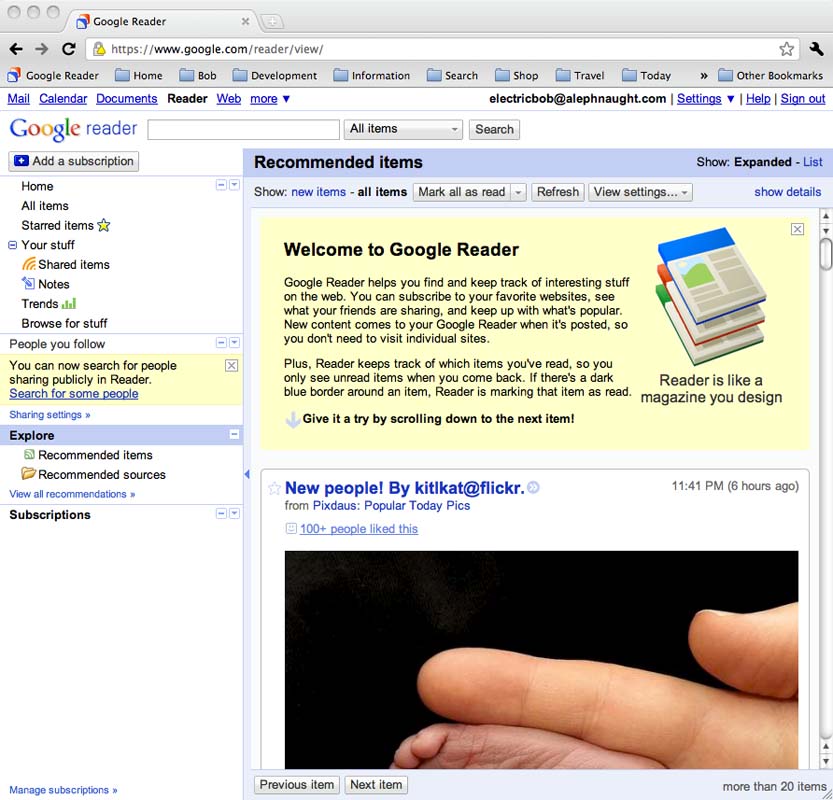The height and width of the screenshot is (800, 833).
Task: Click the Add a subscription button
Action: click(73, 161)
